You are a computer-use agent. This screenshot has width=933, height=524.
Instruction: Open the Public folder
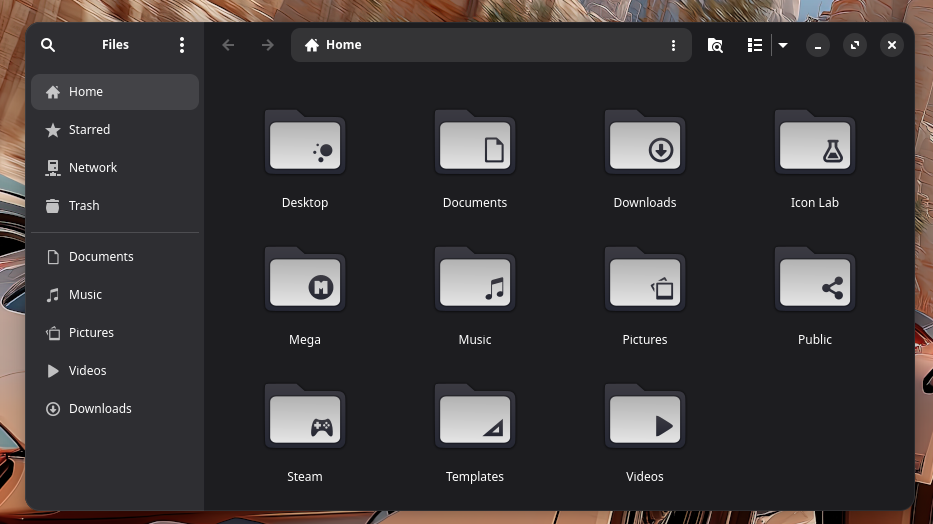814,286
